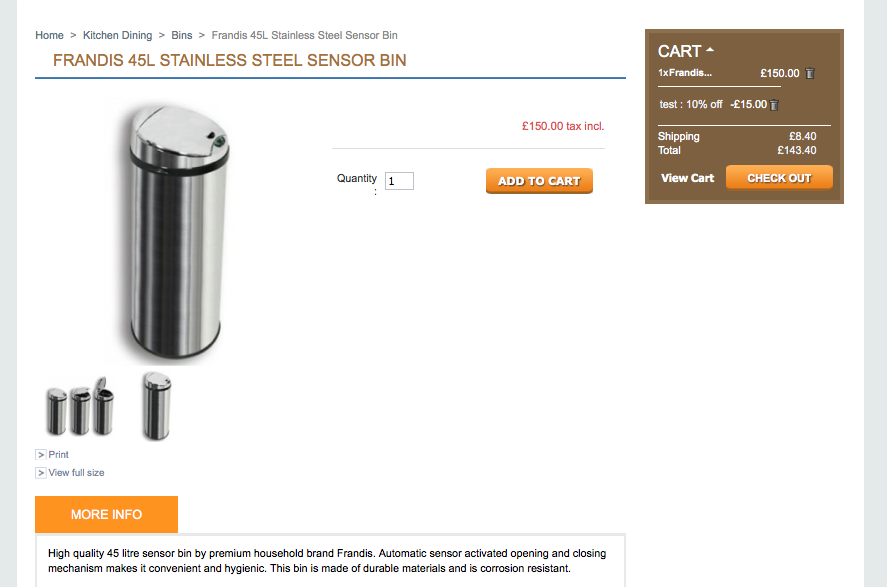Delete the Frandis item from cart
887x587 pixels.
[810, 74]
